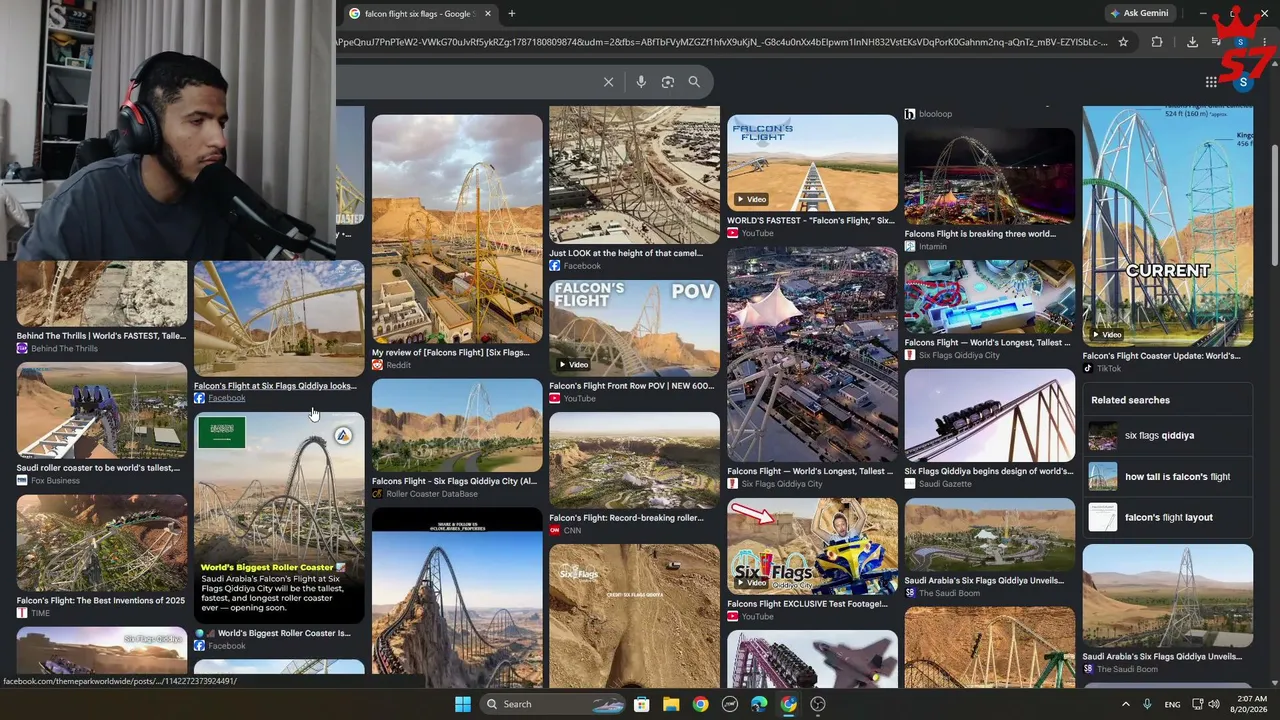Image resolution: width=1280 pixels, height=720 pixels.
Task: Select 'how tall is falcon's flight' related search
Action: pyautogui.click(x=1168, y=477)
